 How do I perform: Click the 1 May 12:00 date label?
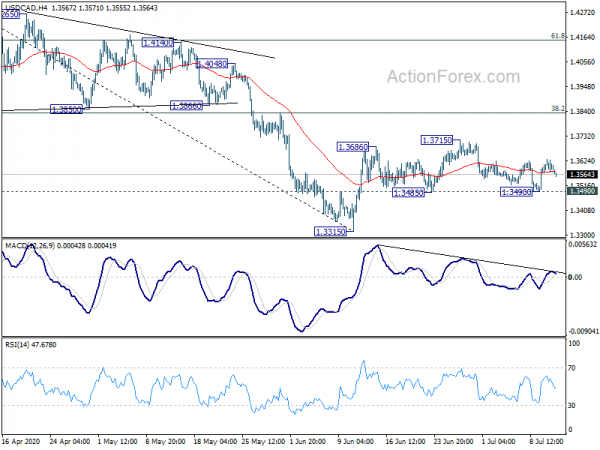click(x=117, y=441)
